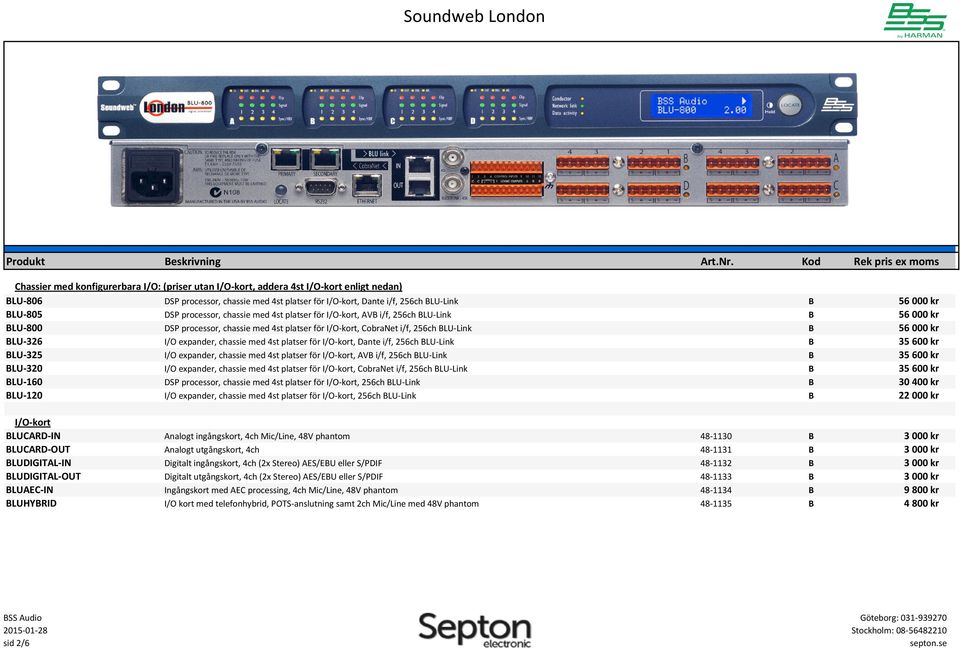
Task: Click the BLU-806 price 56 000 kr
Action: point(918,301)
